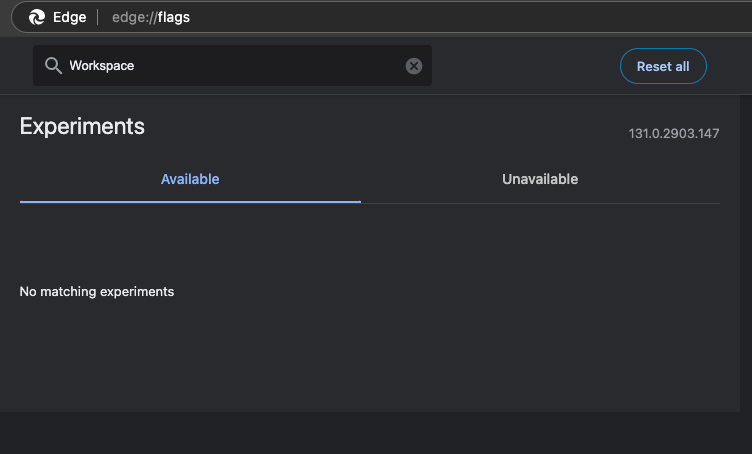Click the blue underline beneath the Available tab
Image resolution: width=752 pixels, height=454 pixels.
190,202
